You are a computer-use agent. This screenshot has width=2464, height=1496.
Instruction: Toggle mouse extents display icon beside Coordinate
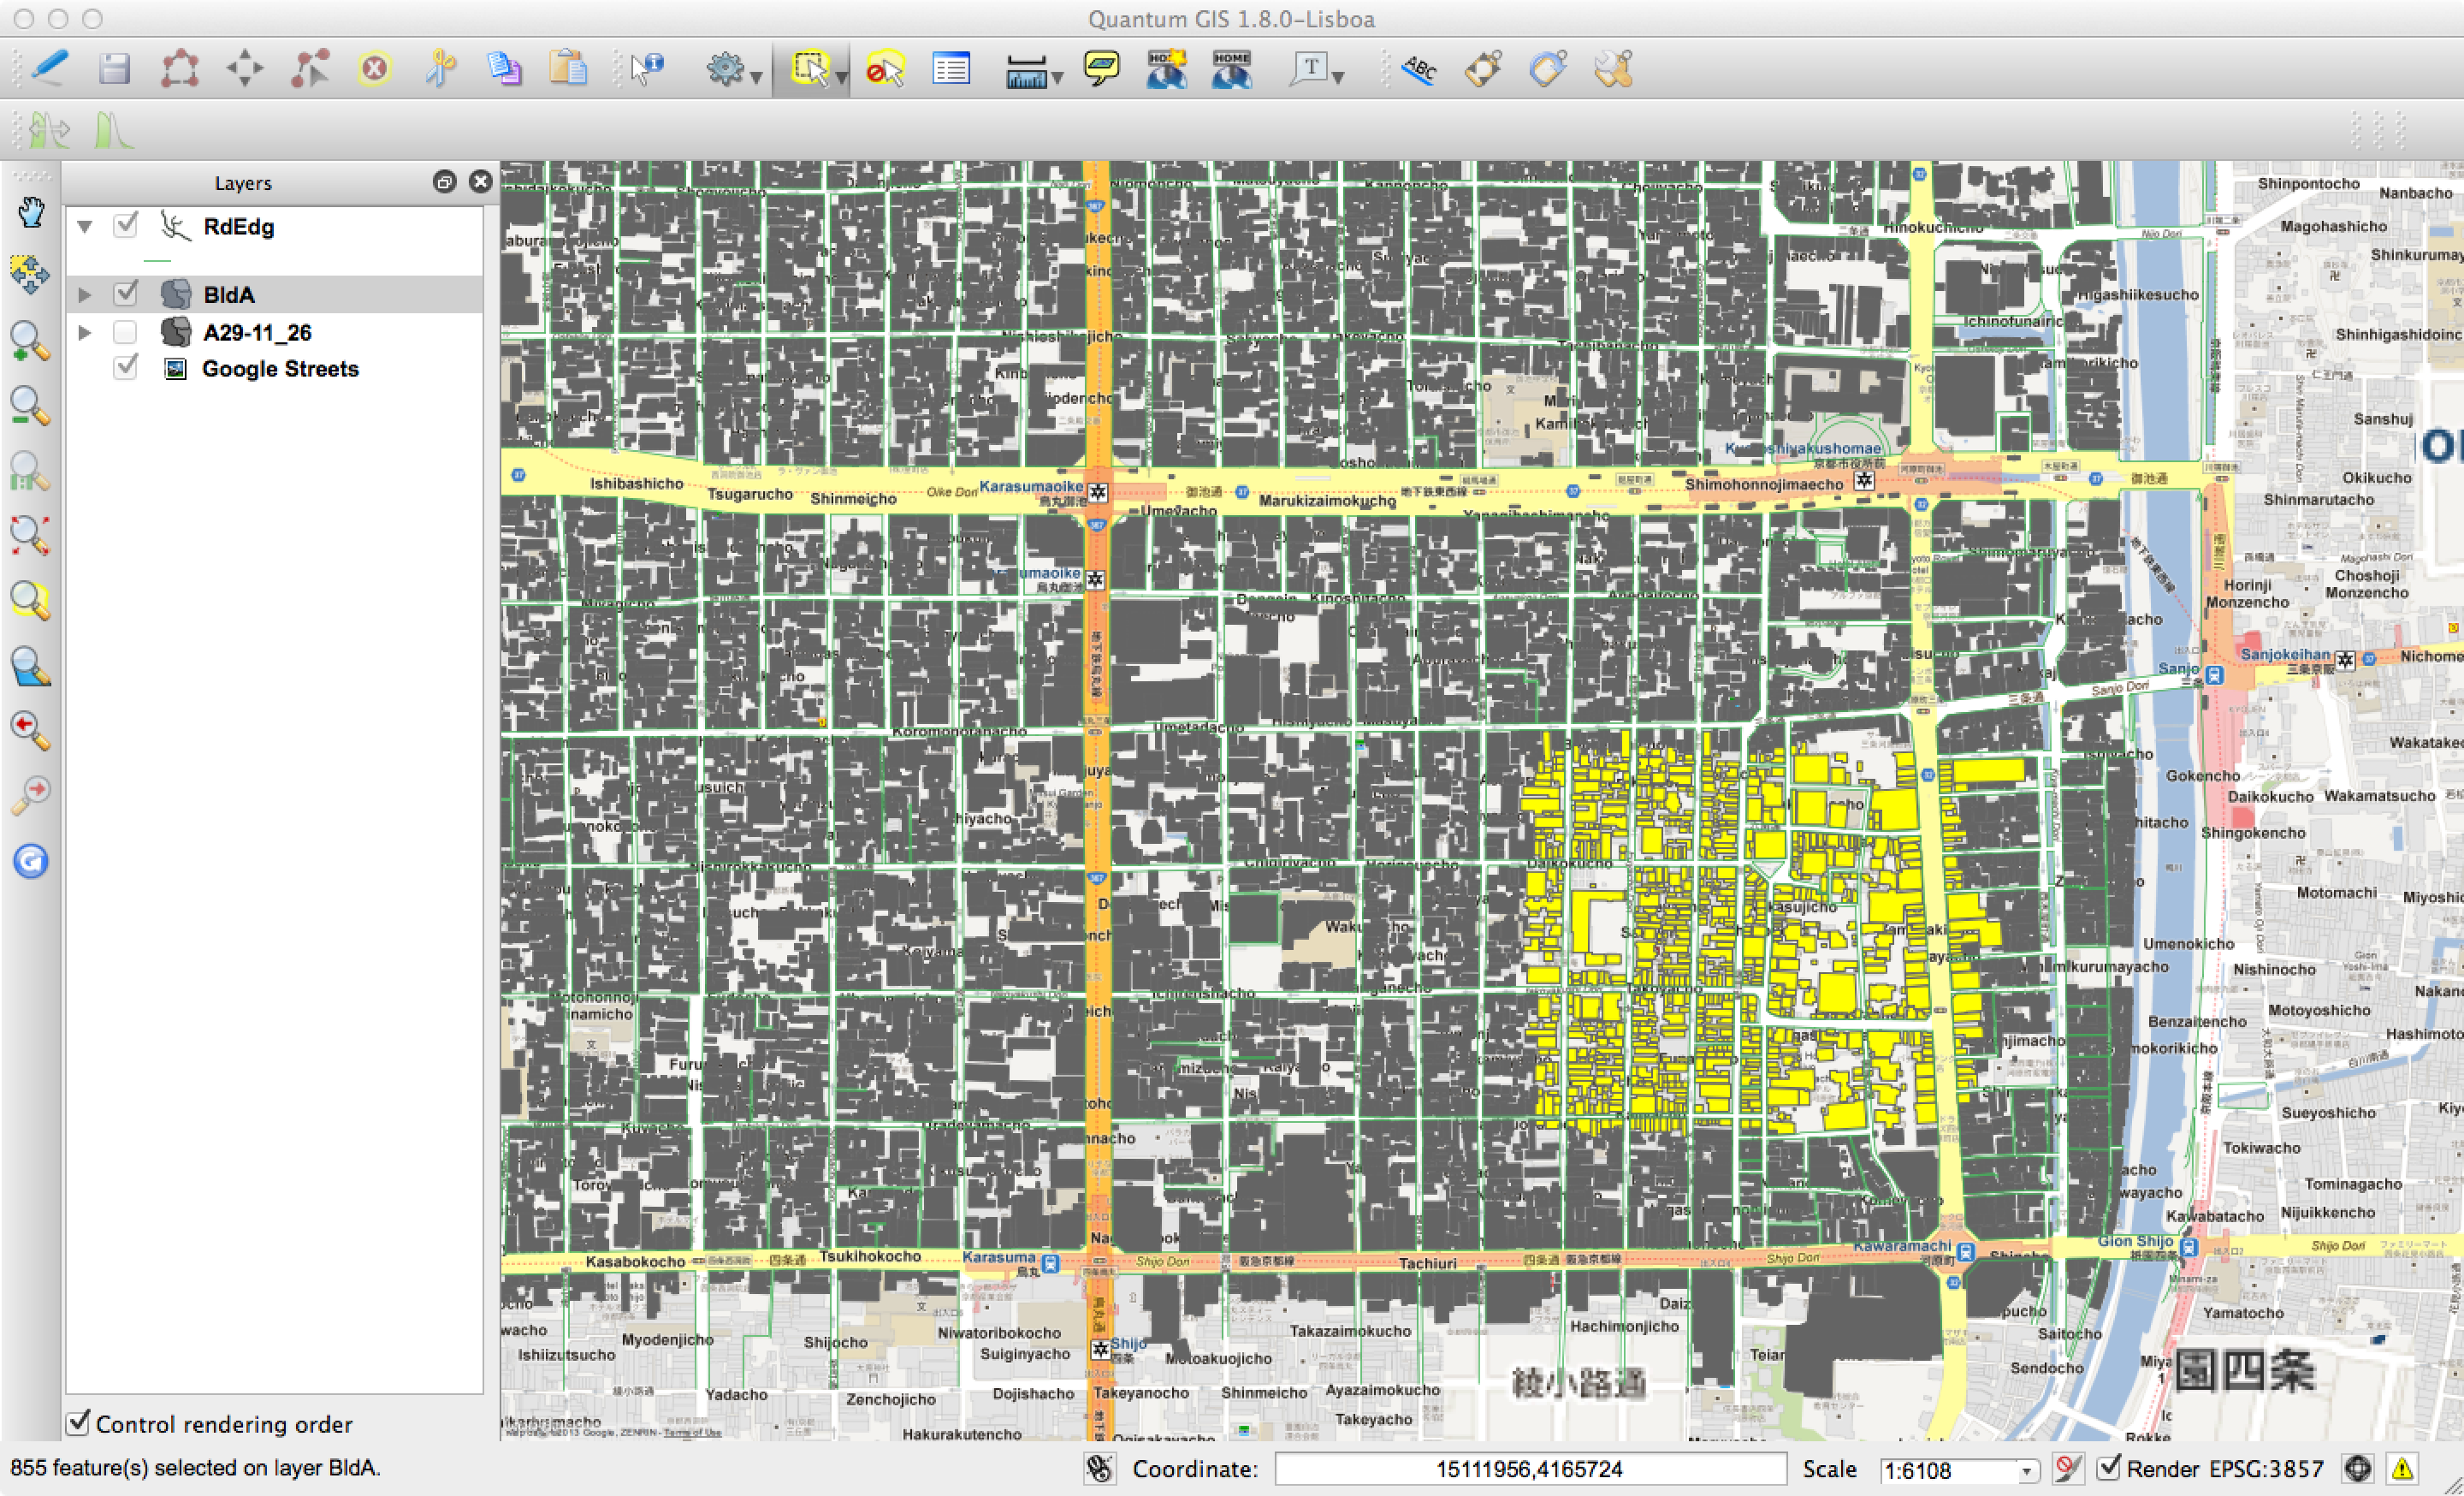pyautogui.click(x=1099, y=1468)
